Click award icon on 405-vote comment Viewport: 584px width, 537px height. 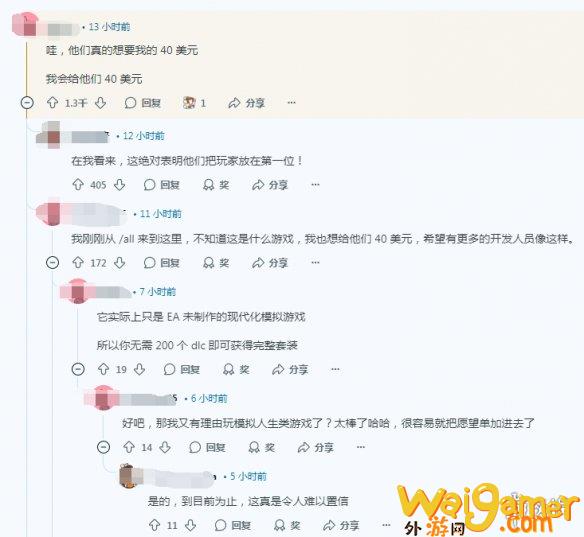click(x=209, y=185)
